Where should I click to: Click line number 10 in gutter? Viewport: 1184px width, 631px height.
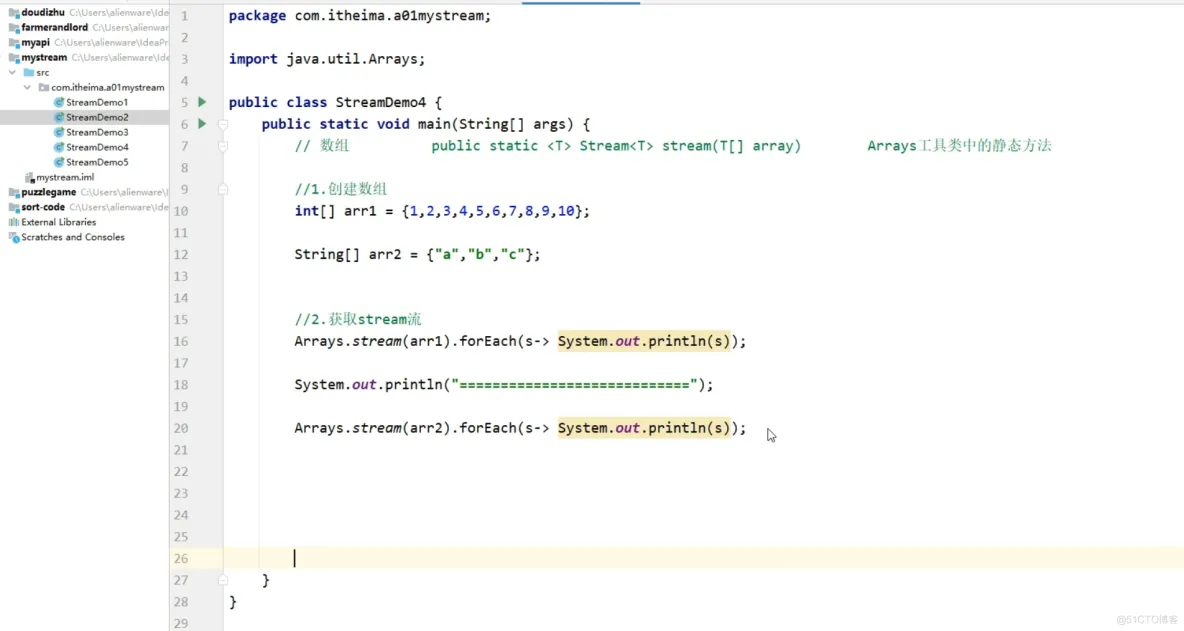[180, 211]
